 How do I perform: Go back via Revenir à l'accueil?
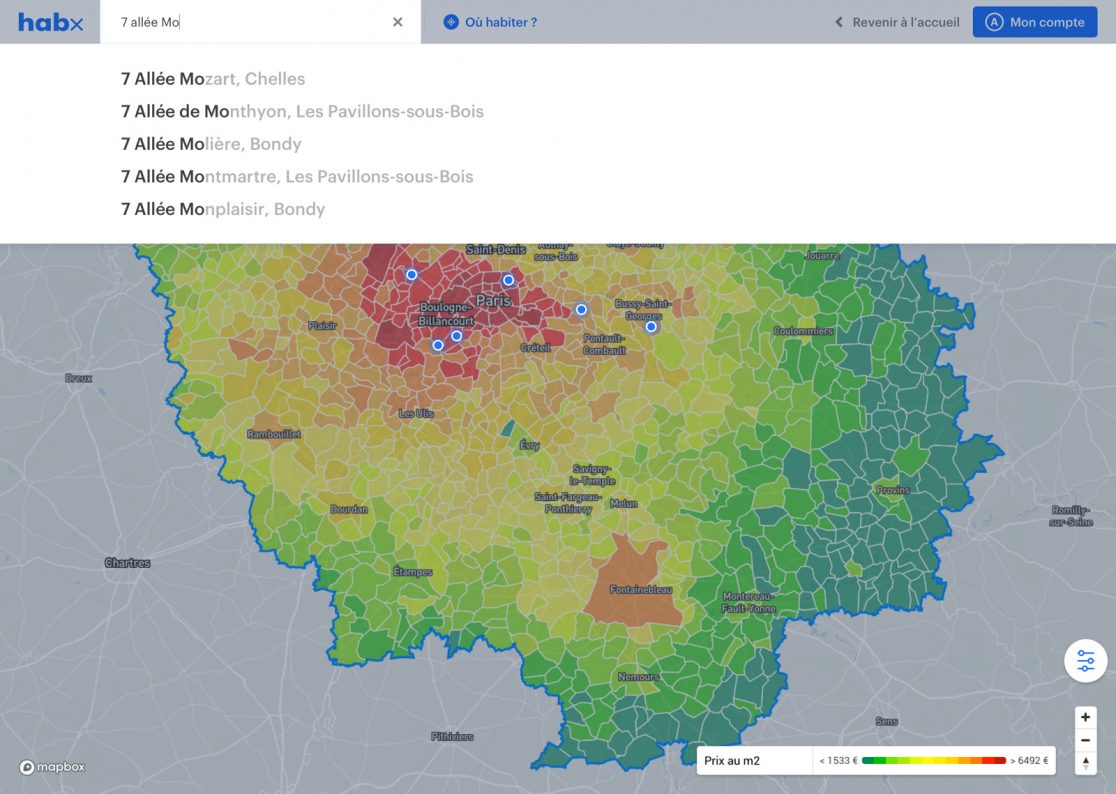[897, 22]
